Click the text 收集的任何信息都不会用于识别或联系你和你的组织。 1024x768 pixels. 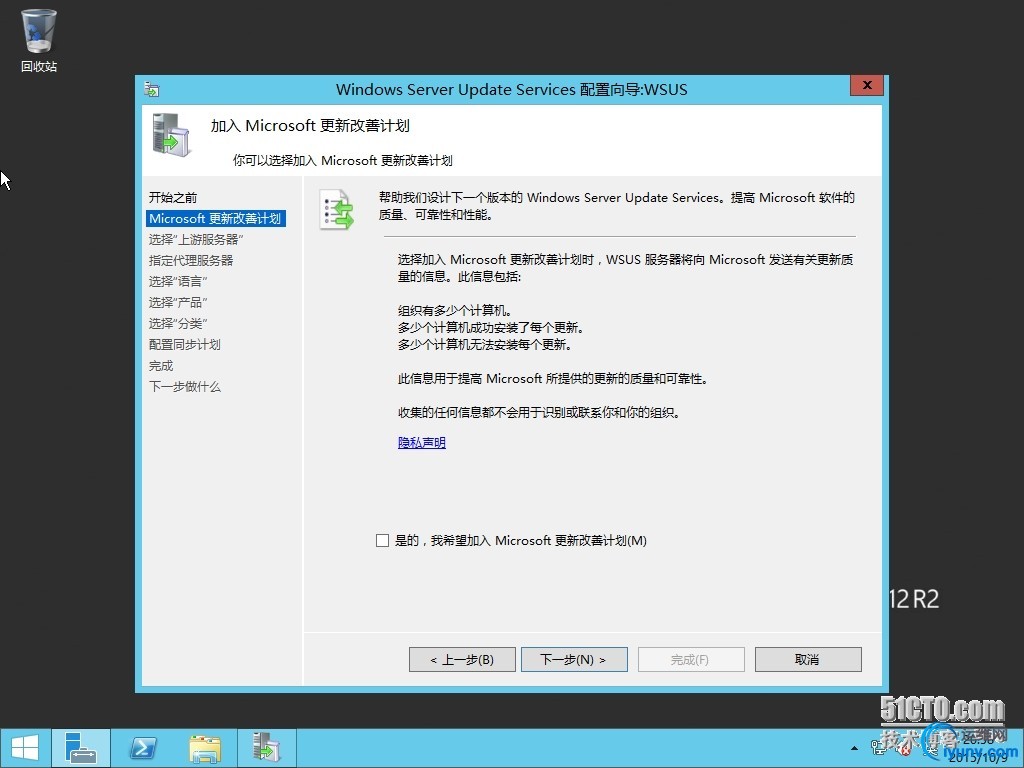click(x=539, y=413)
